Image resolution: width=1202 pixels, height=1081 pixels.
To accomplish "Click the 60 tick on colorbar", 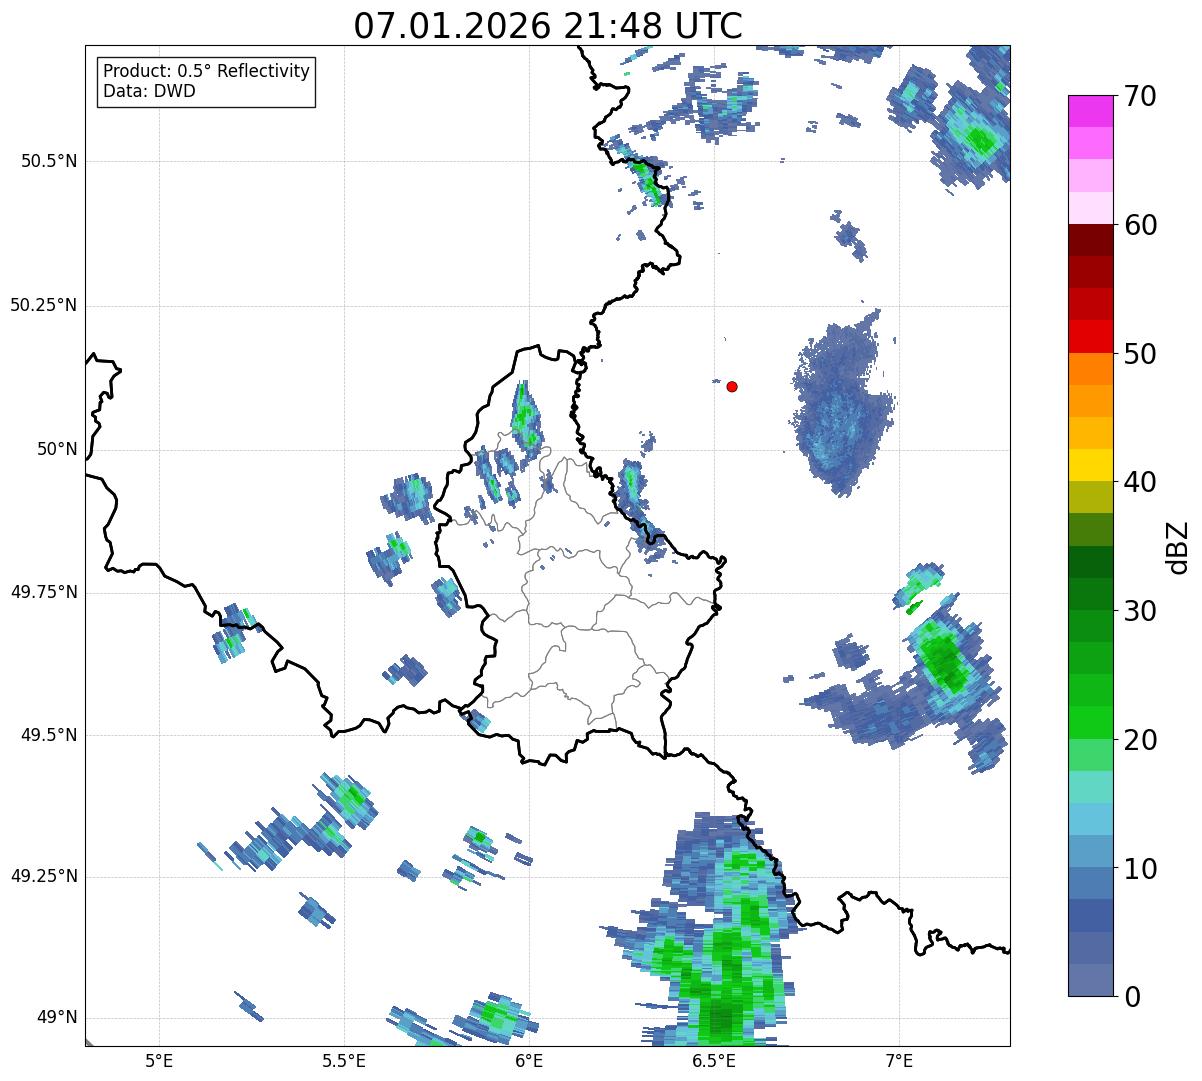I will click(x=1140, y=225).
